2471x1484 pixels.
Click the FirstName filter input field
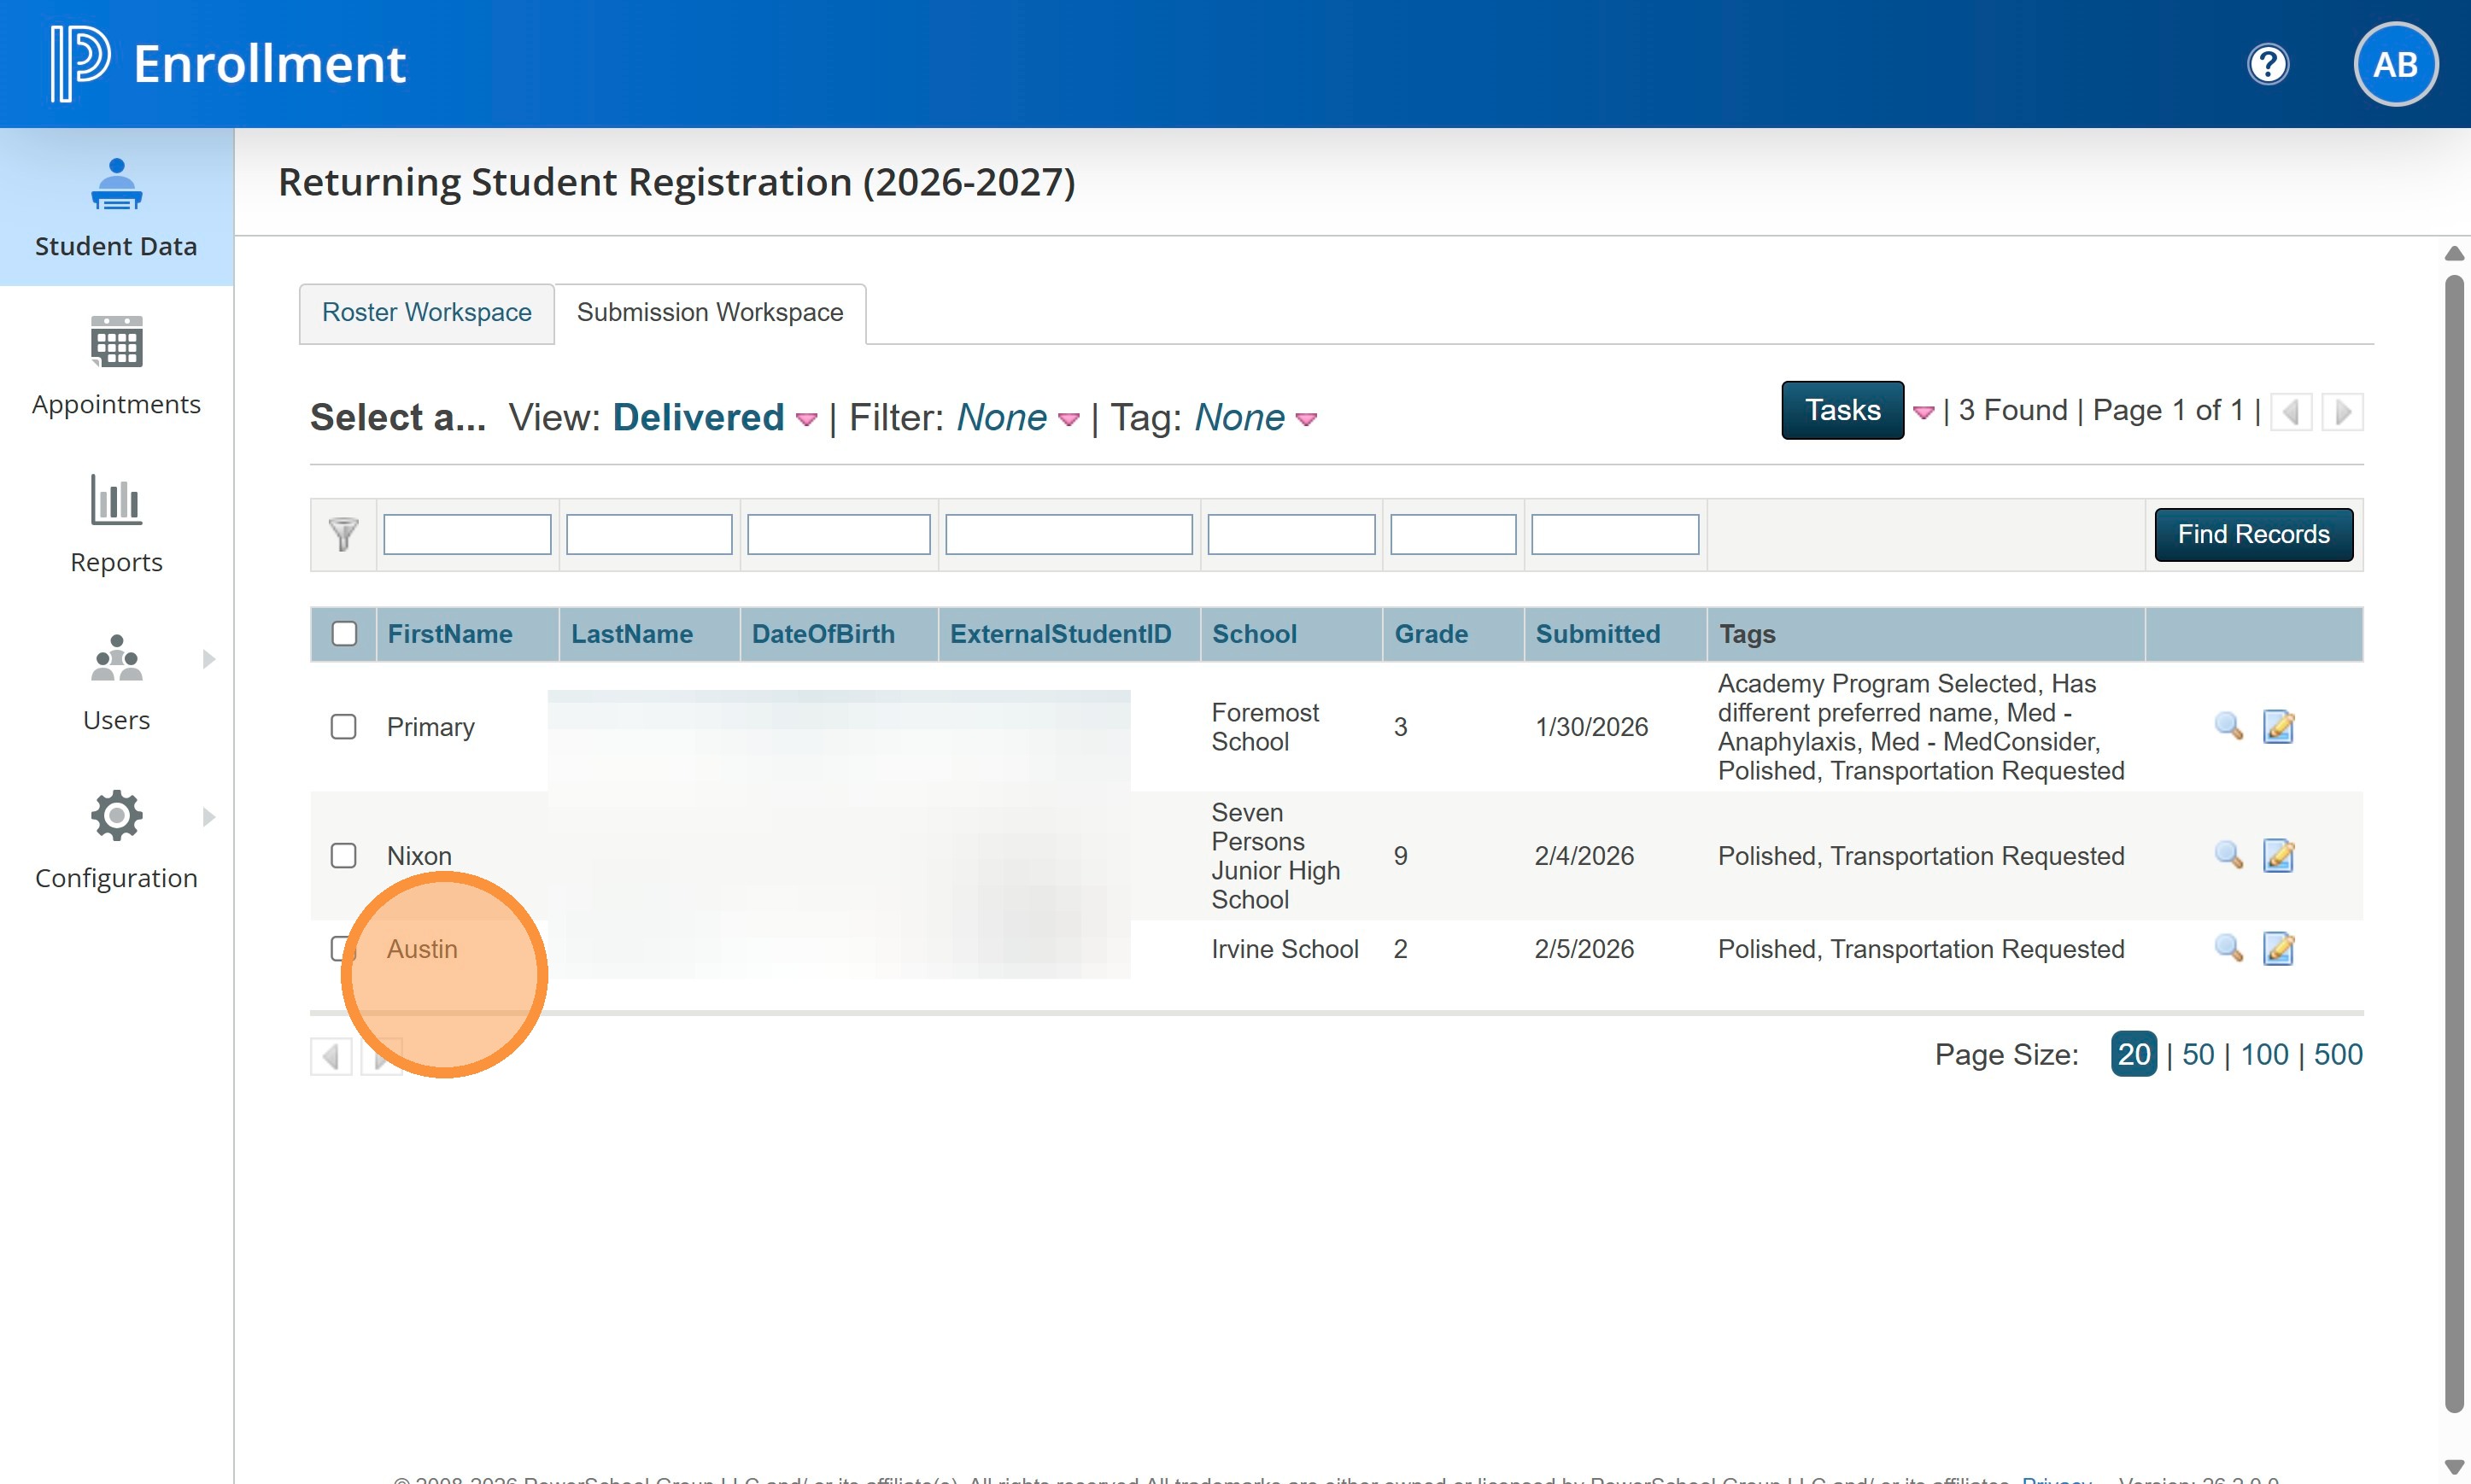[x=467, y=535]
